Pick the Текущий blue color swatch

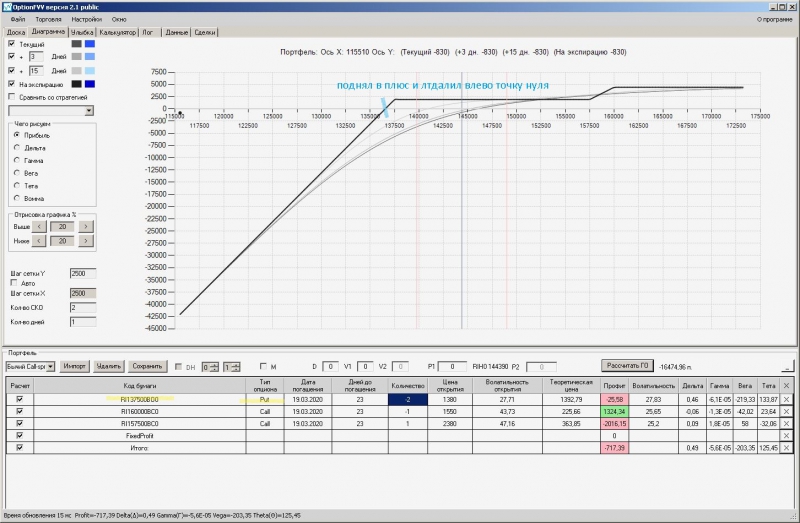pos(90,44)
